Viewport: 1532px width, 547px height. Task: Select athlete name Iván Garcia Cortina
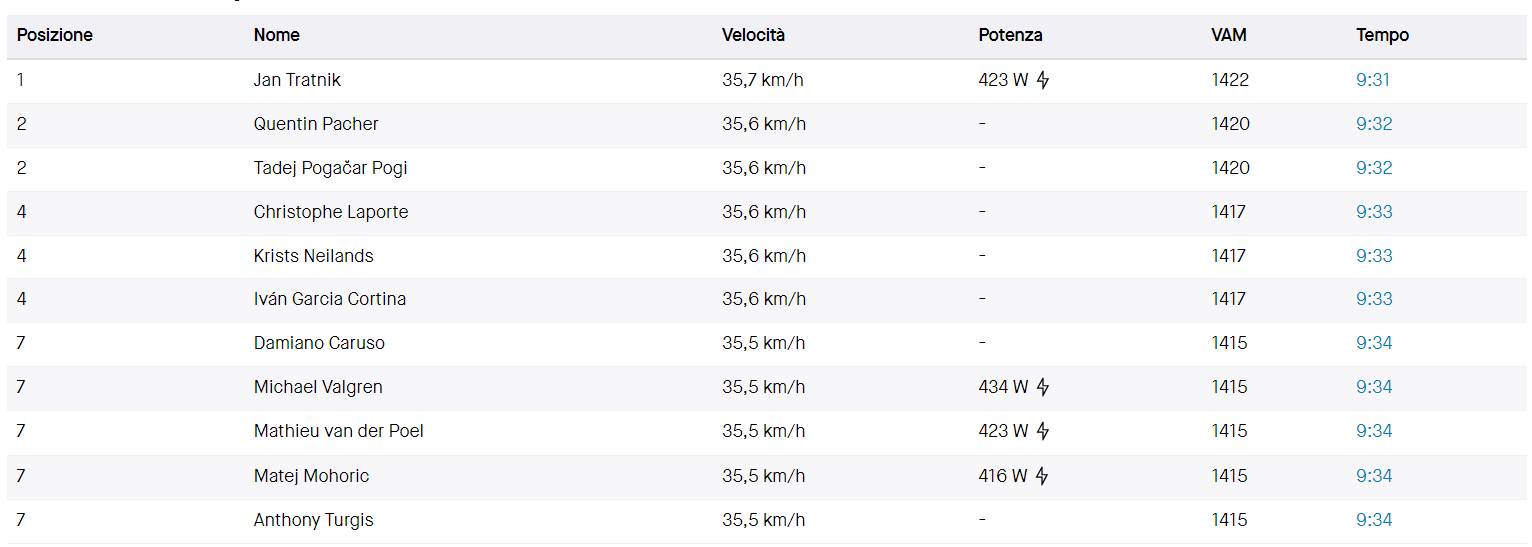(329, 299)
